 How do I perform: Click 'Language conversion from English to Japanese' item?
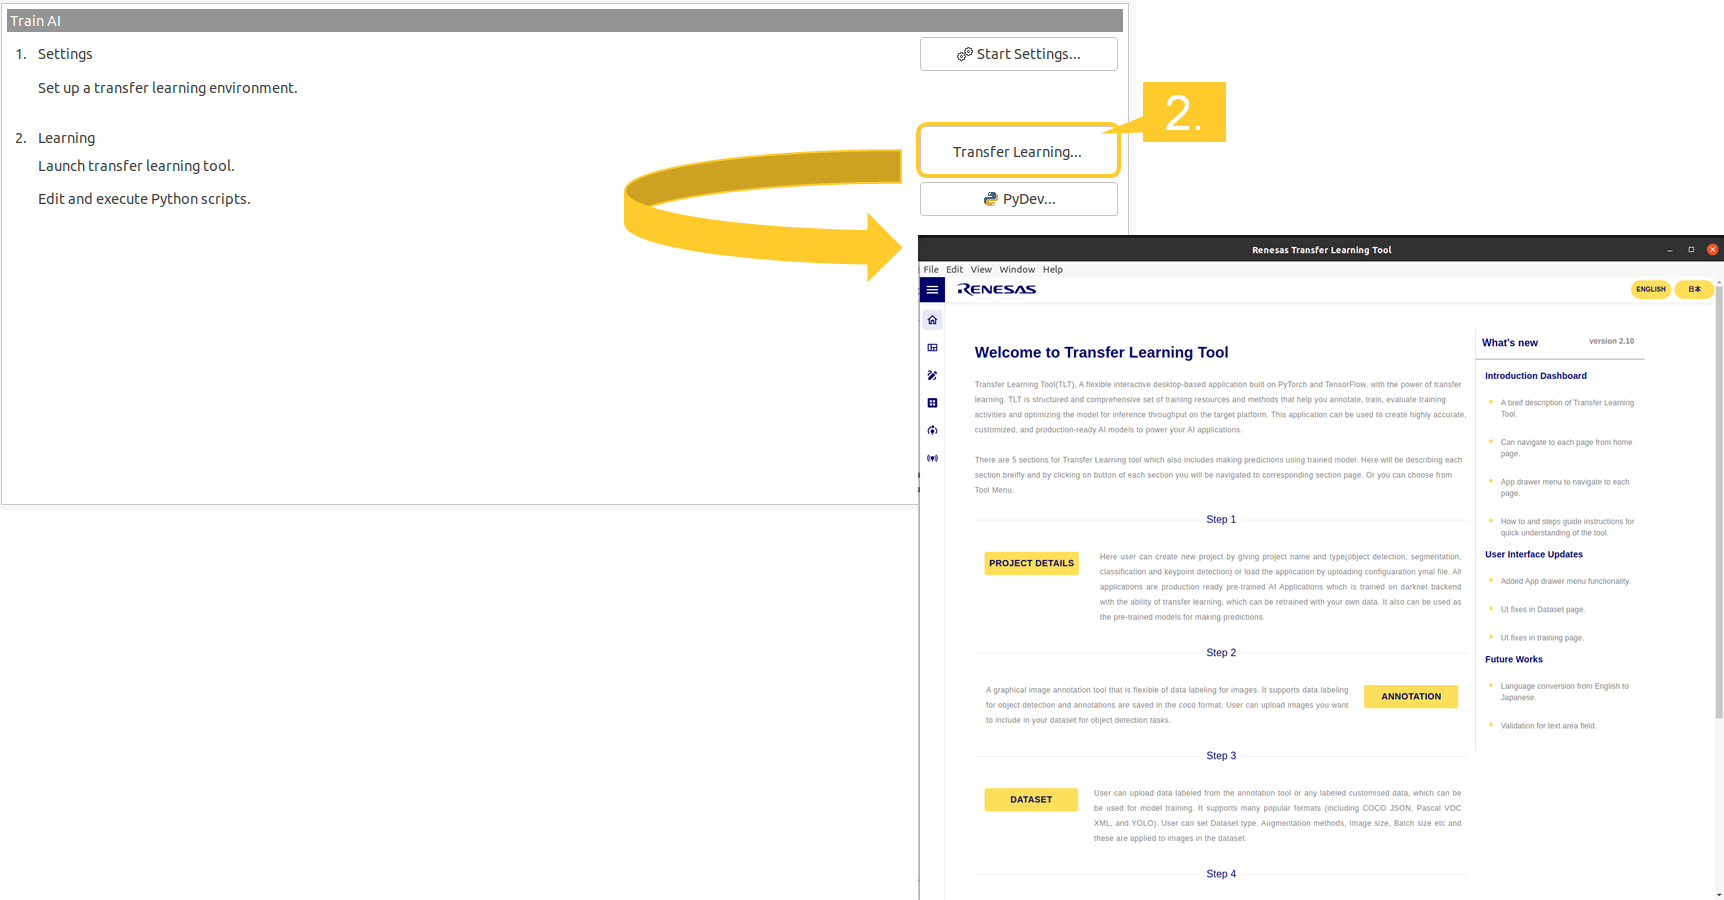1564,691
